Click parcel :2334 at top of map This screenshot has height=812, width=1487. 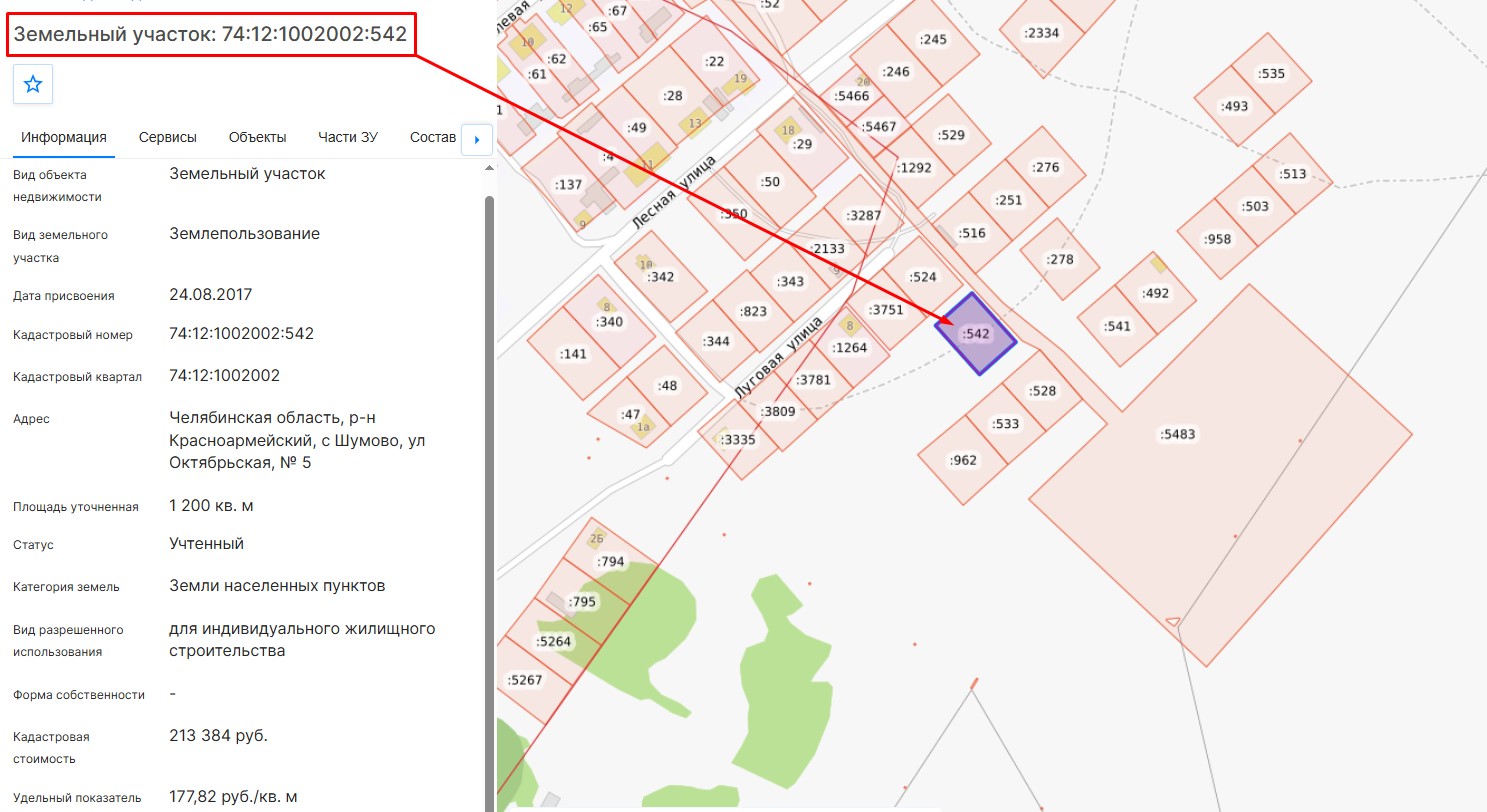1041,32
